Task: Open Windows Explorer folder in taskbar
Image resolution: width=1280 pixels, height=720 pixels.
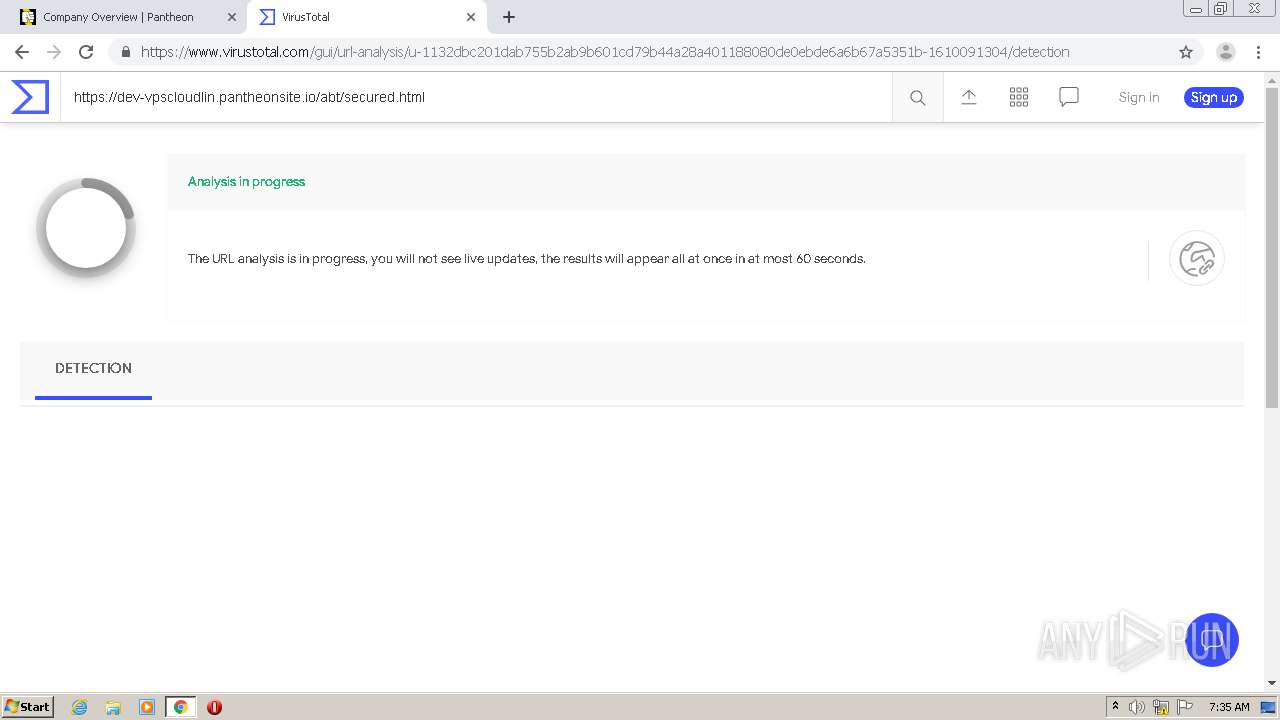Action: (x=113, y=707)
